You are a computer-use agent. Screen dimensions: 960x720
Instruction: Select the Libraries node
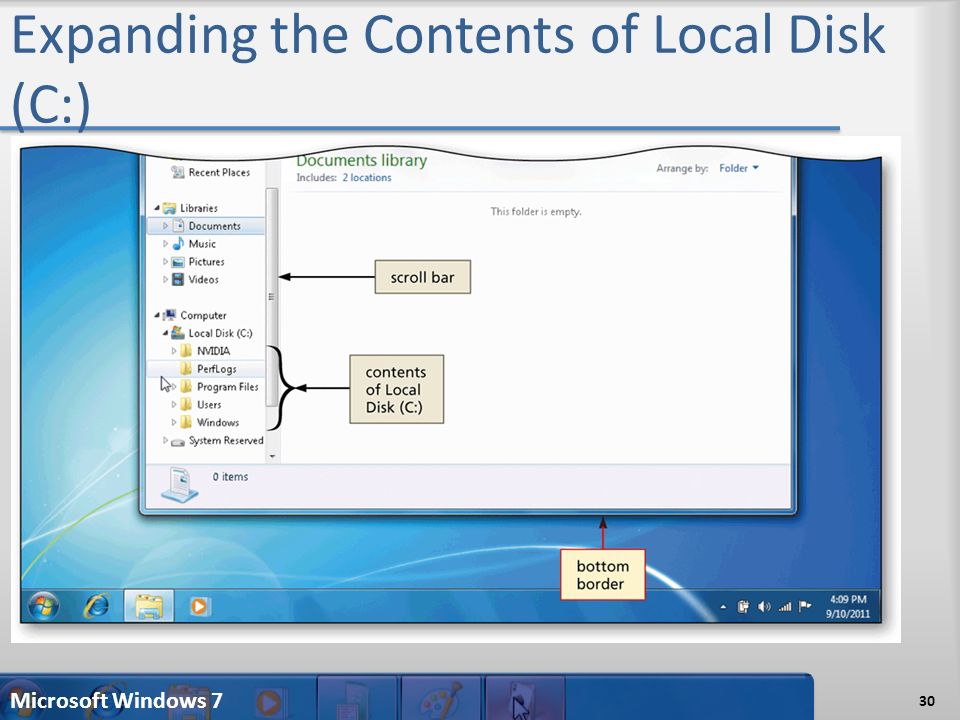pyautogui.click(x=198, y=208)
